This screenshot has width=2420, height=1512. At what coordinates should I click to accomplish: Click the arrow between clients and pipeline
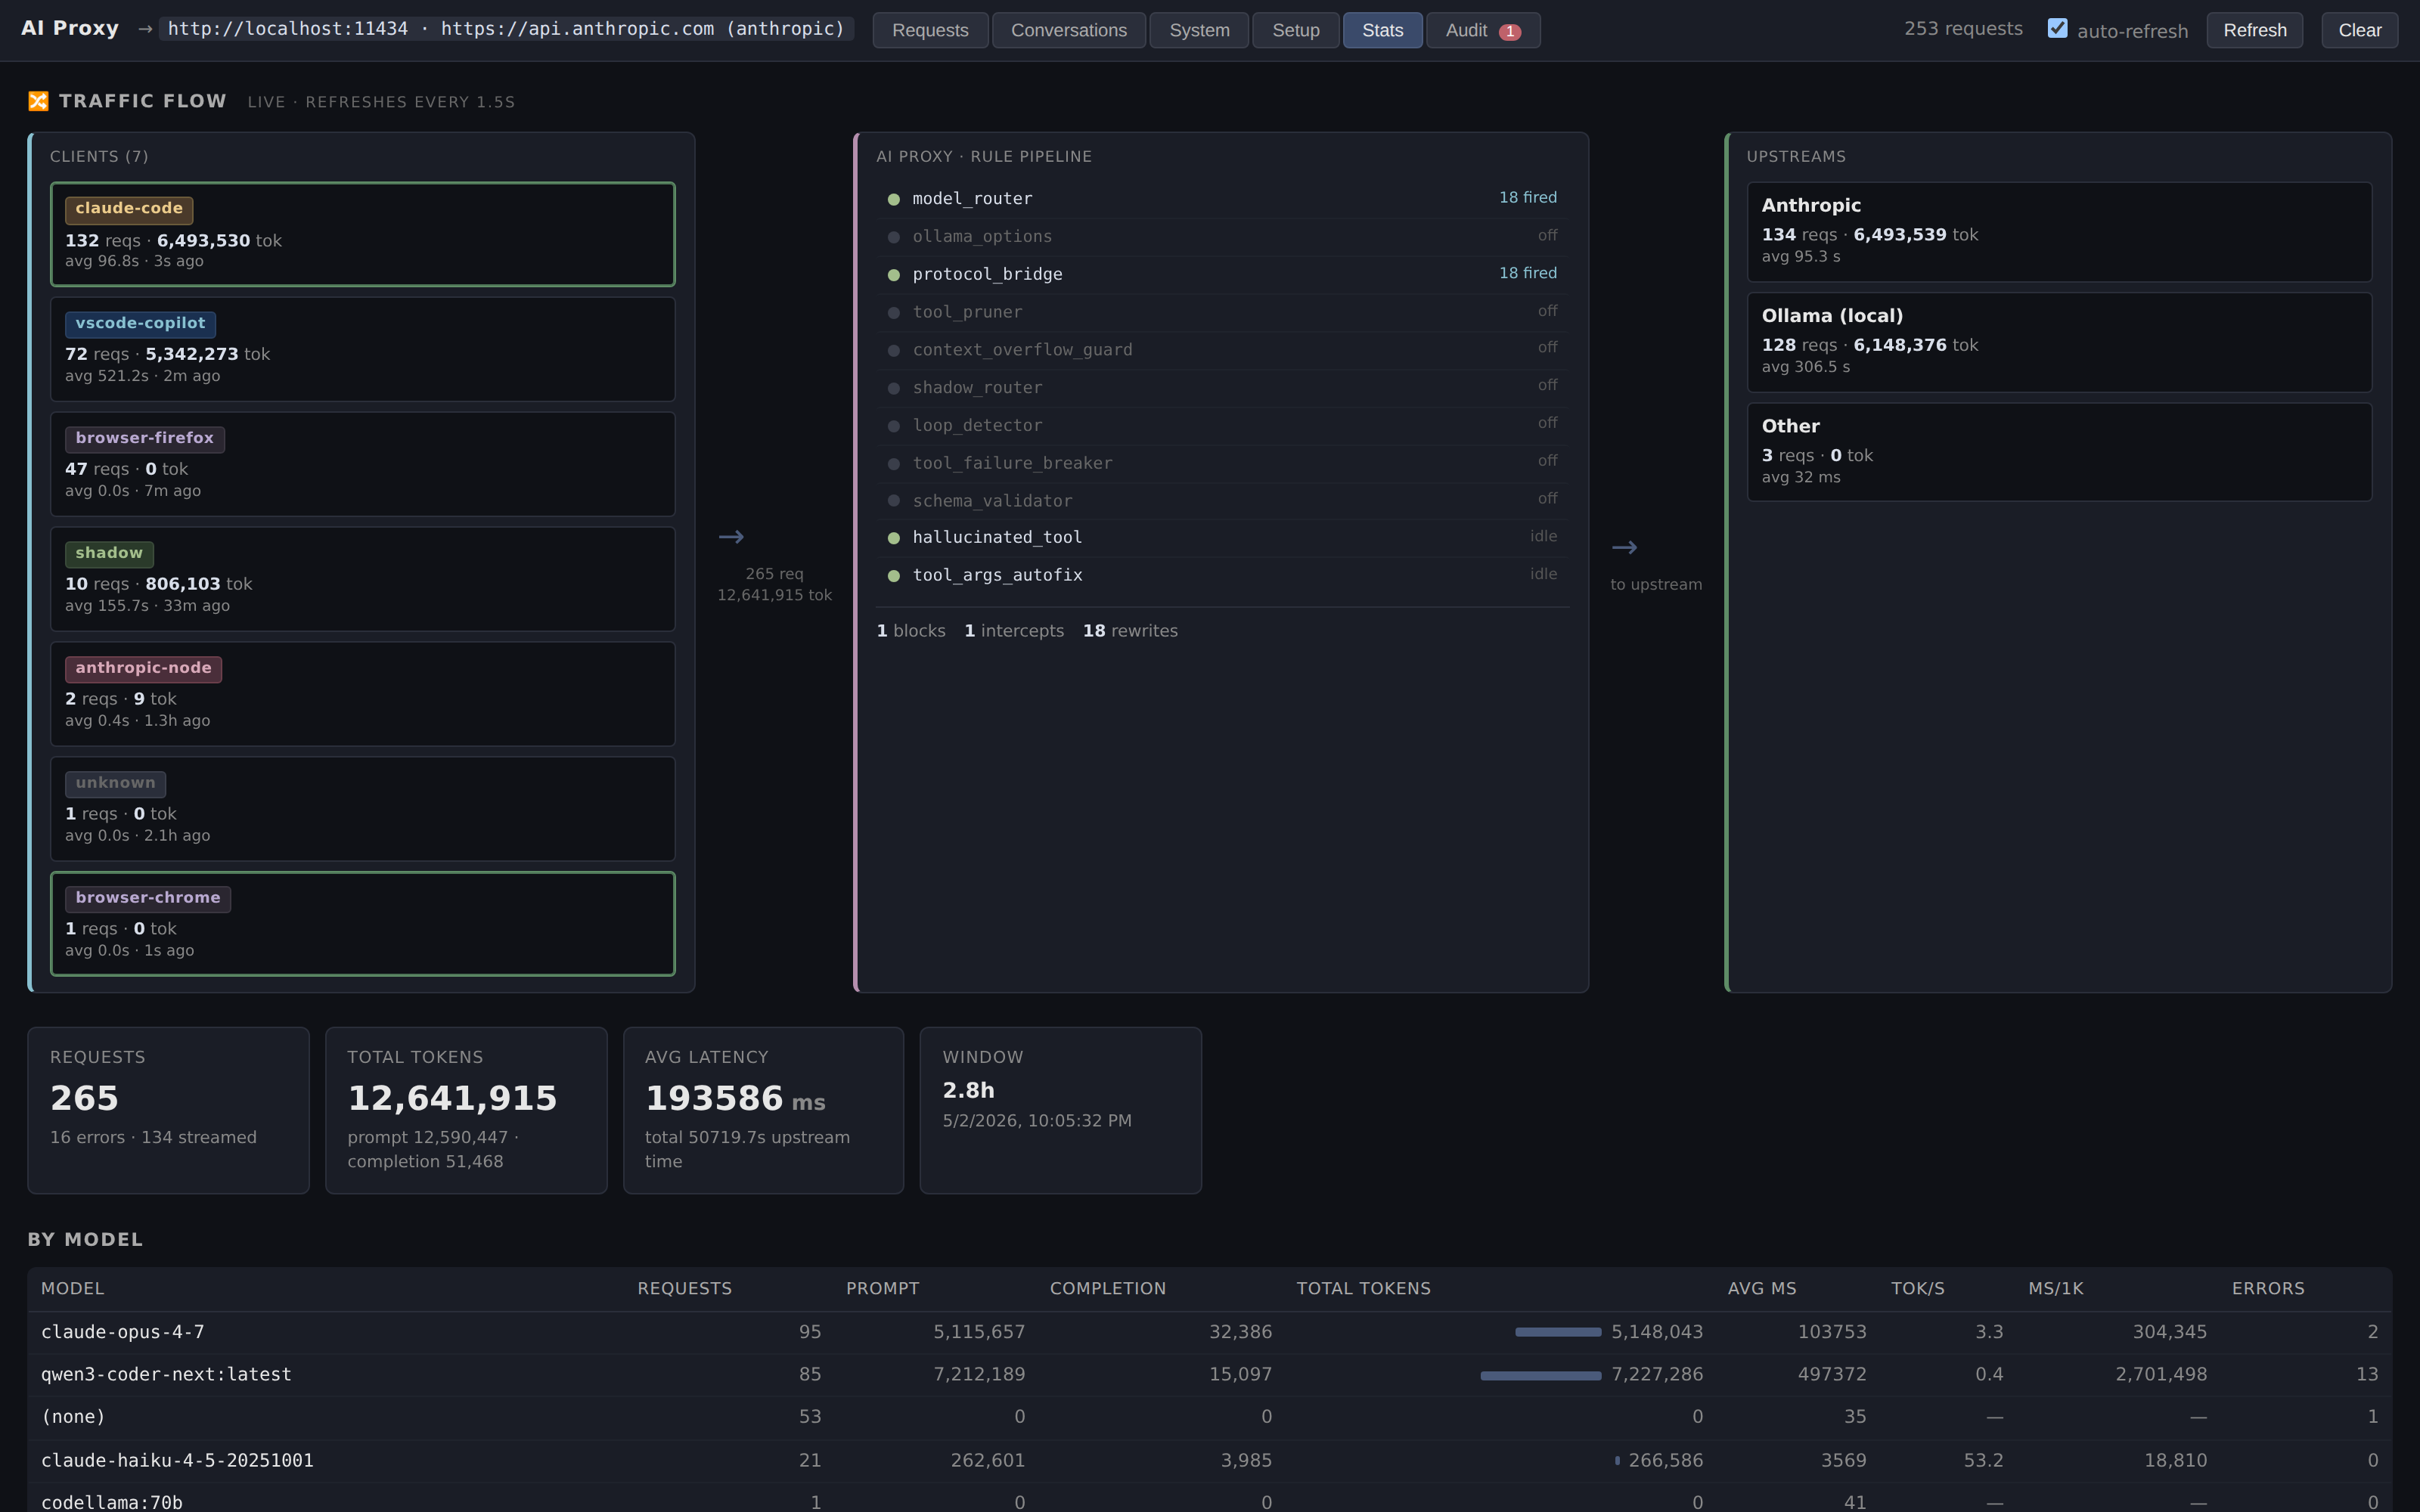731,537
